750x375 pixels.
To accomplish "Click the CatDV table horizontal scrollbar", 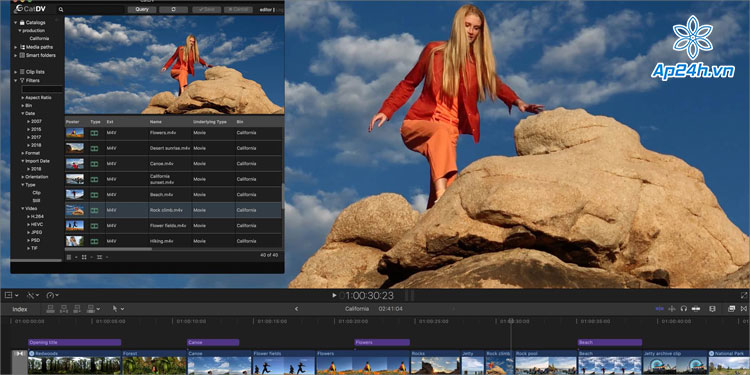I will click(109, 249).
